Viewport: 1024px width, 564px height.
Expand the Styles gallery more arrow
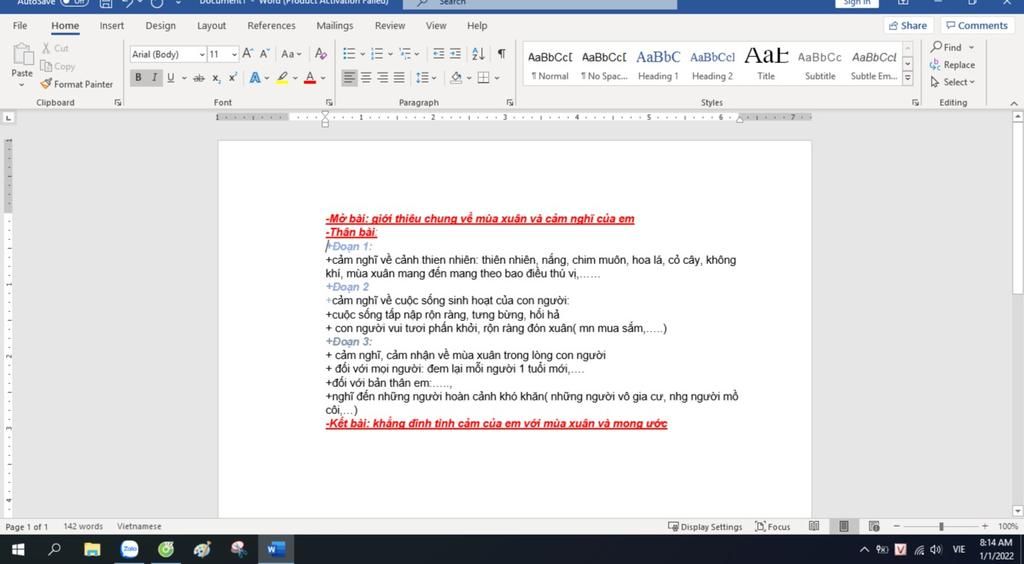(907, 78)
